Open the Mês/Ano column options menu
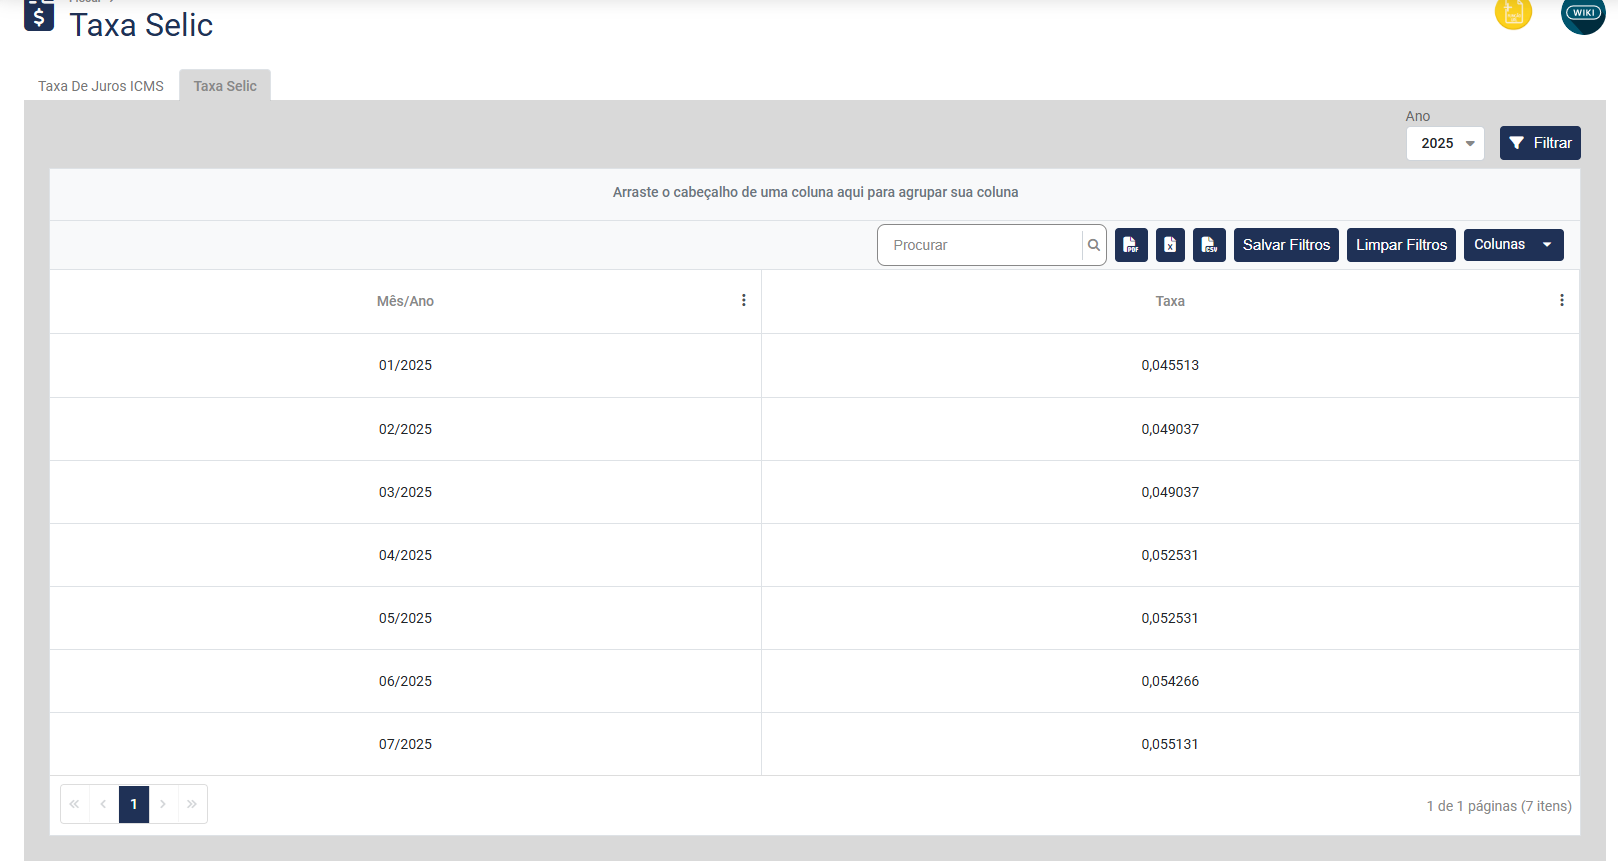This screenshot has height=866, width=1618. pyautogui.click(x=744, y=300)
